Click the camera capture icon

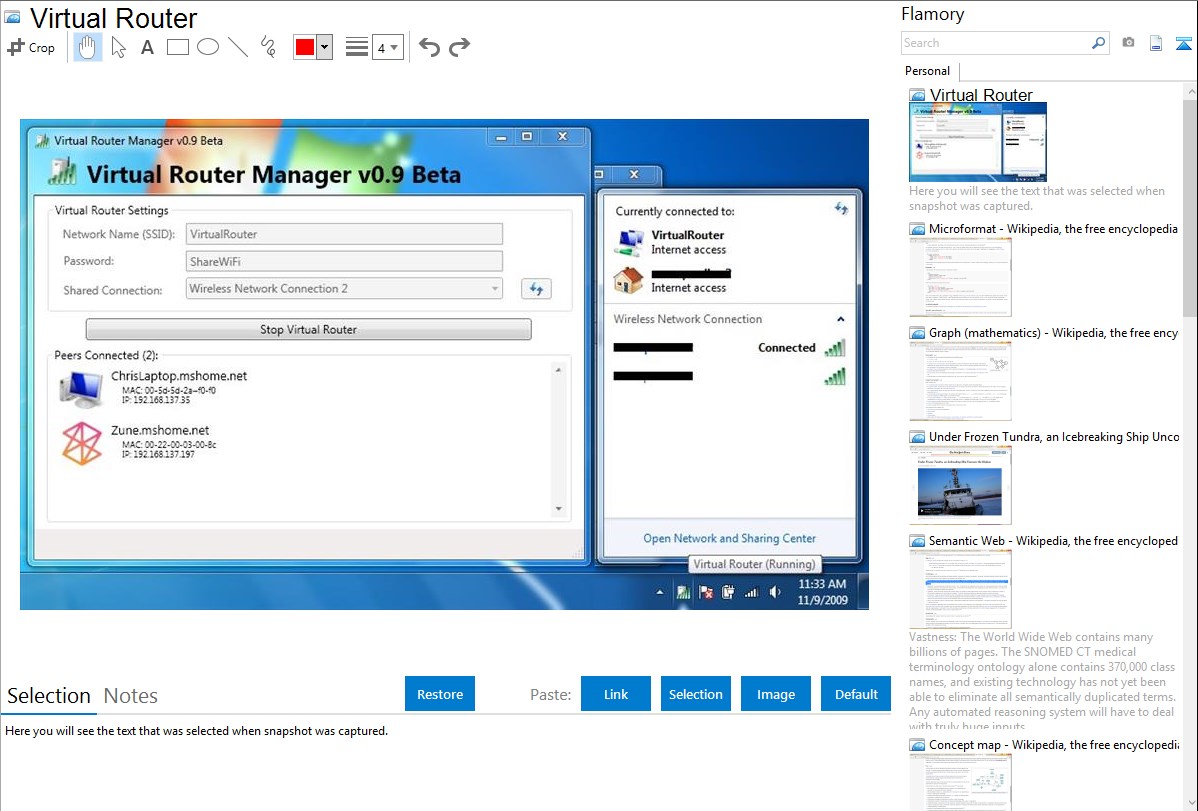[1128, 43]
